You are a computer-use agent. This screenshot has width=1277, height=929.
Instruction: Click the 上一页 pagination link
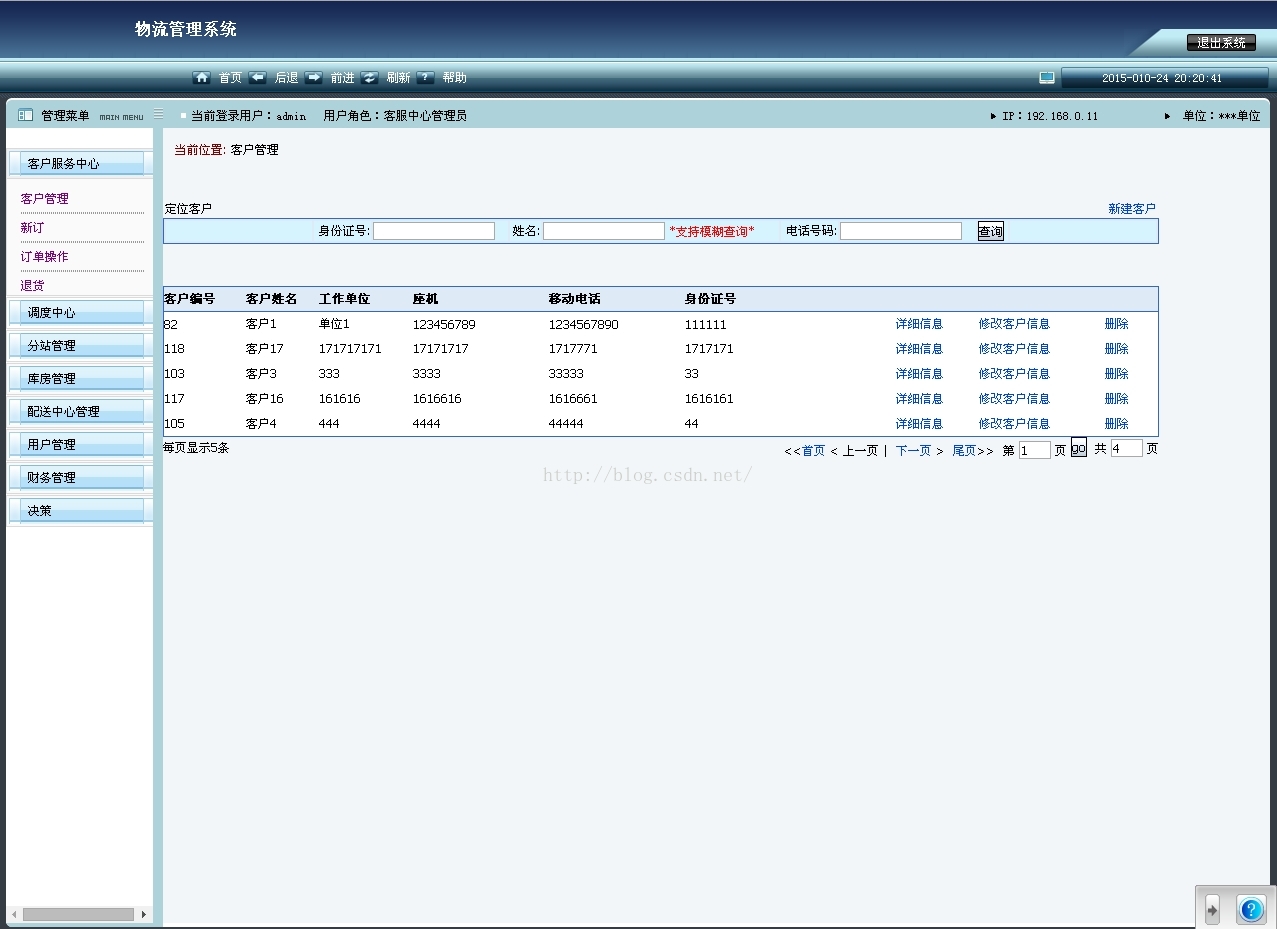[860, 451]
